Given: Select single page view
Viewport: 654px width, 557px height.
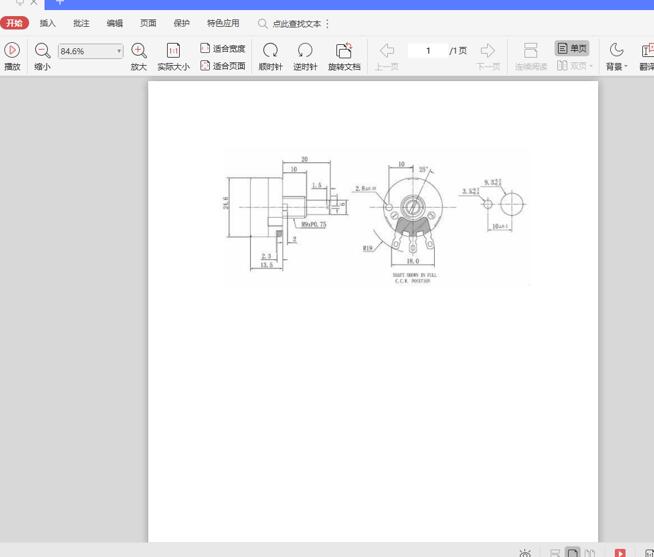Looking at the screenshot, I should click(572, 48).
